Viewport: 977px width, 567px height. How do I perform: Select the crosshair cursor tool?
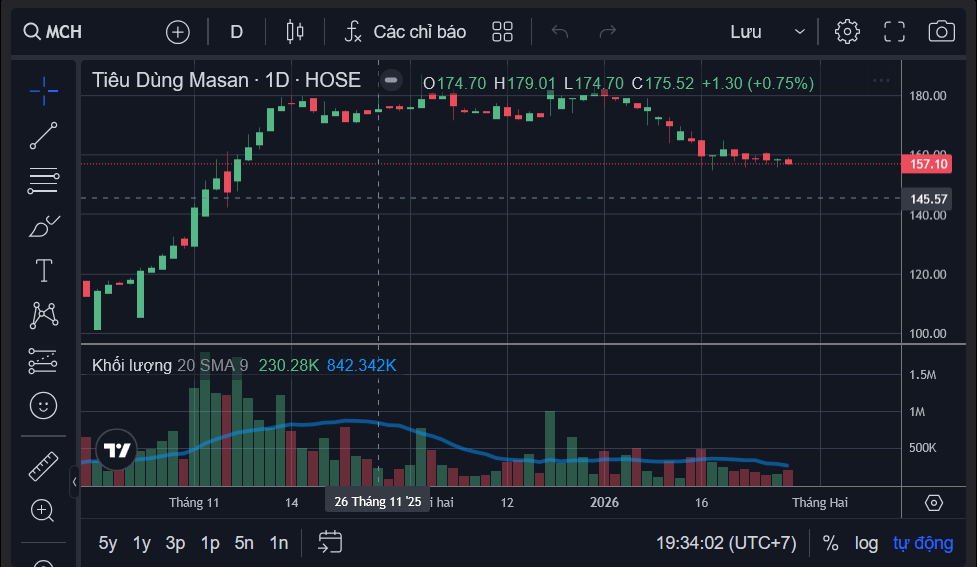pos(43,91)
